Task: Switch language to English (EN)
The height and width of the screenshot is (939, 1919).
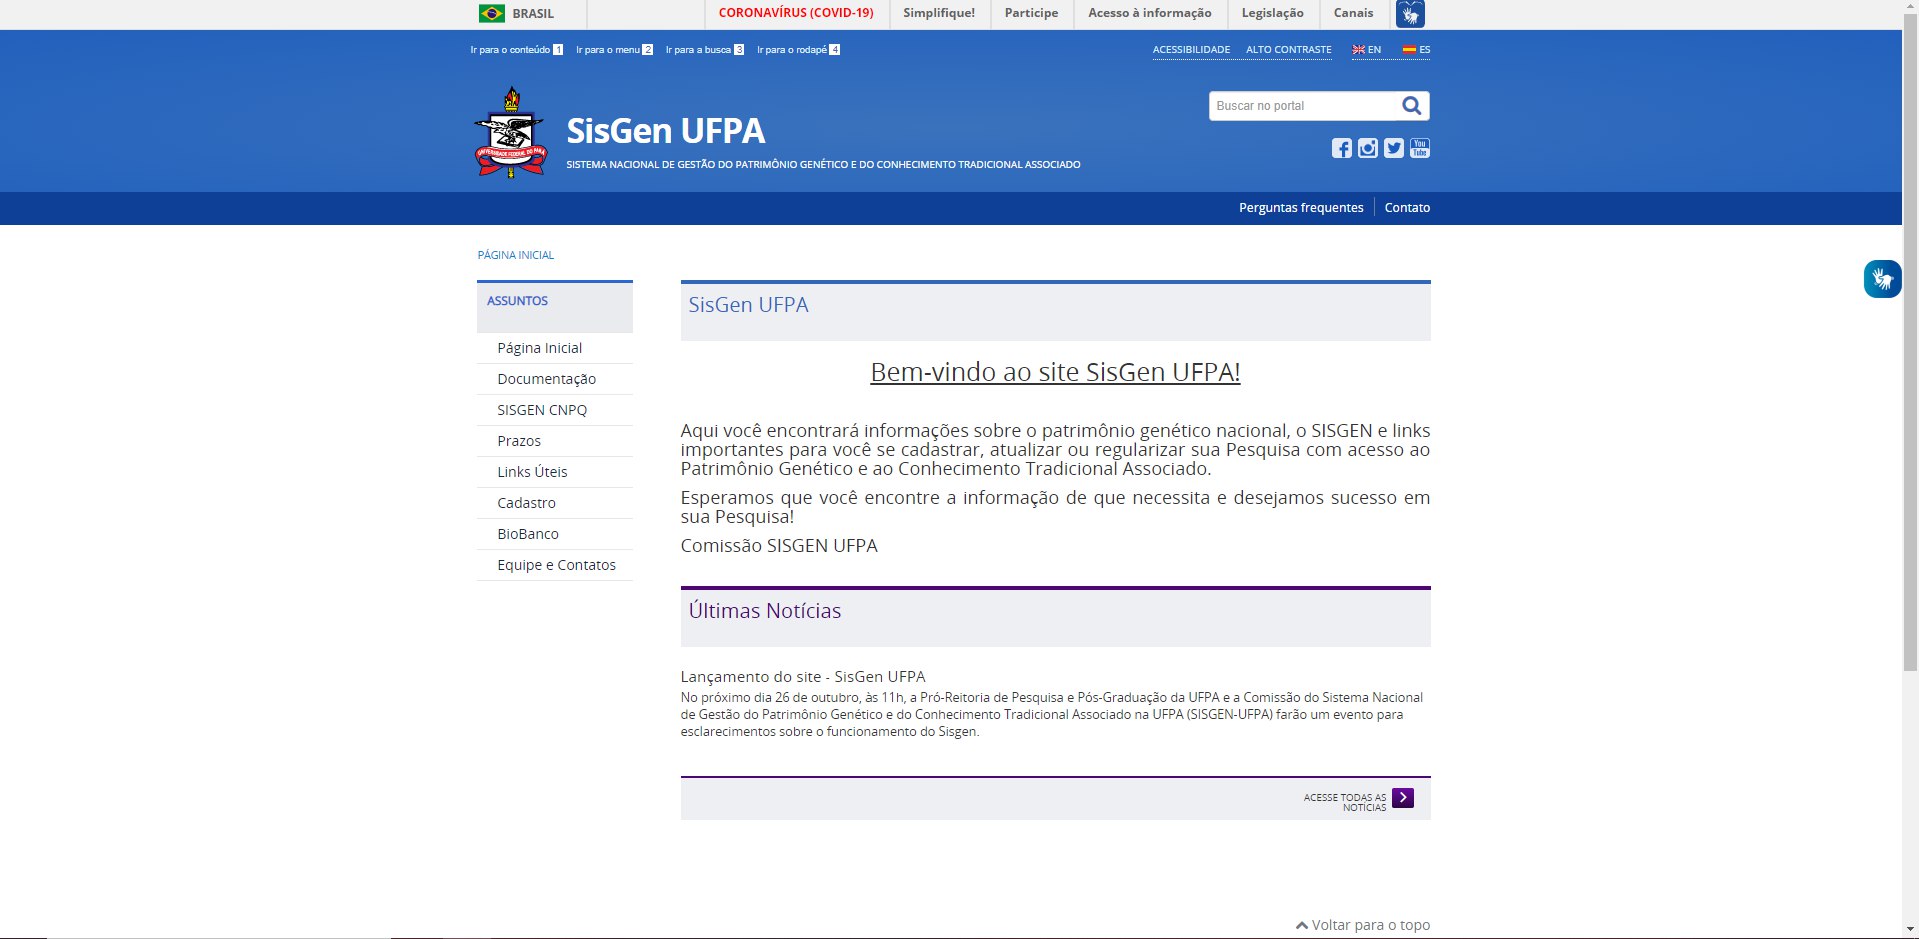Action: click(x=1366, y=50)
